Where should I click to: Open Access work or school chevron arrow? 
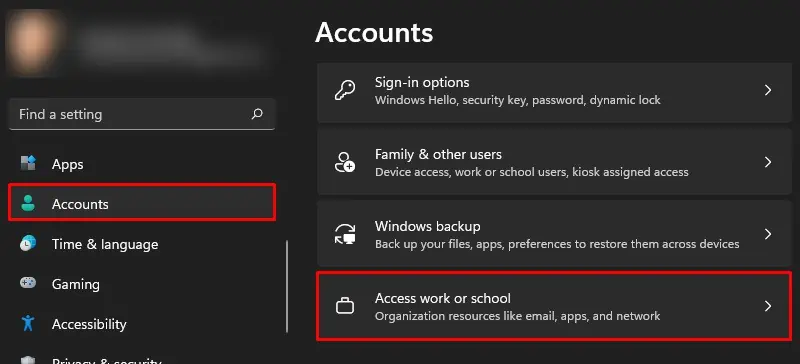(767, 306)
